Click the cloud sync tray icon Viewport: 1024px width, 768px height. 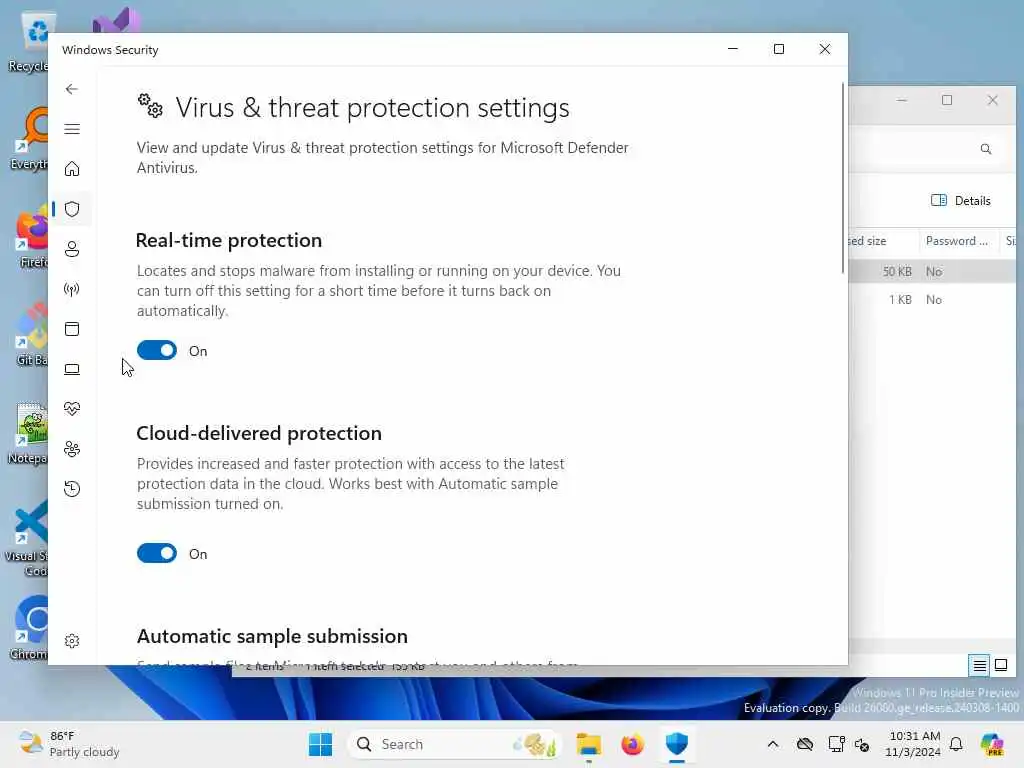(805, 744)
